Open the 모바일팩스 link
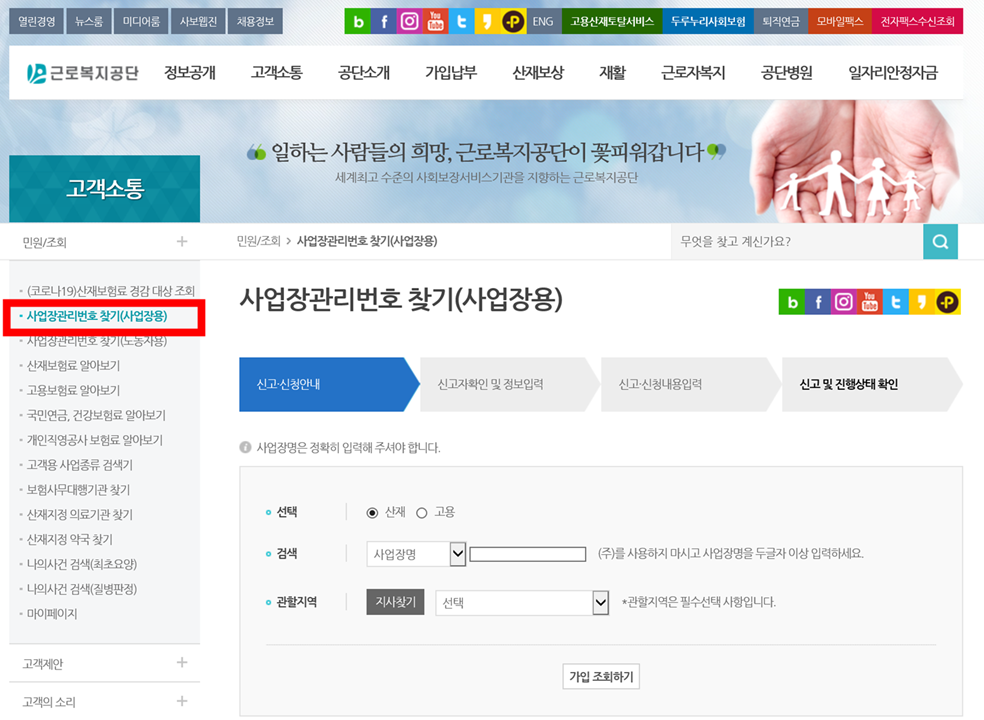Image resolution: width=984 pixels, height=720 pixels. (840, 21)
